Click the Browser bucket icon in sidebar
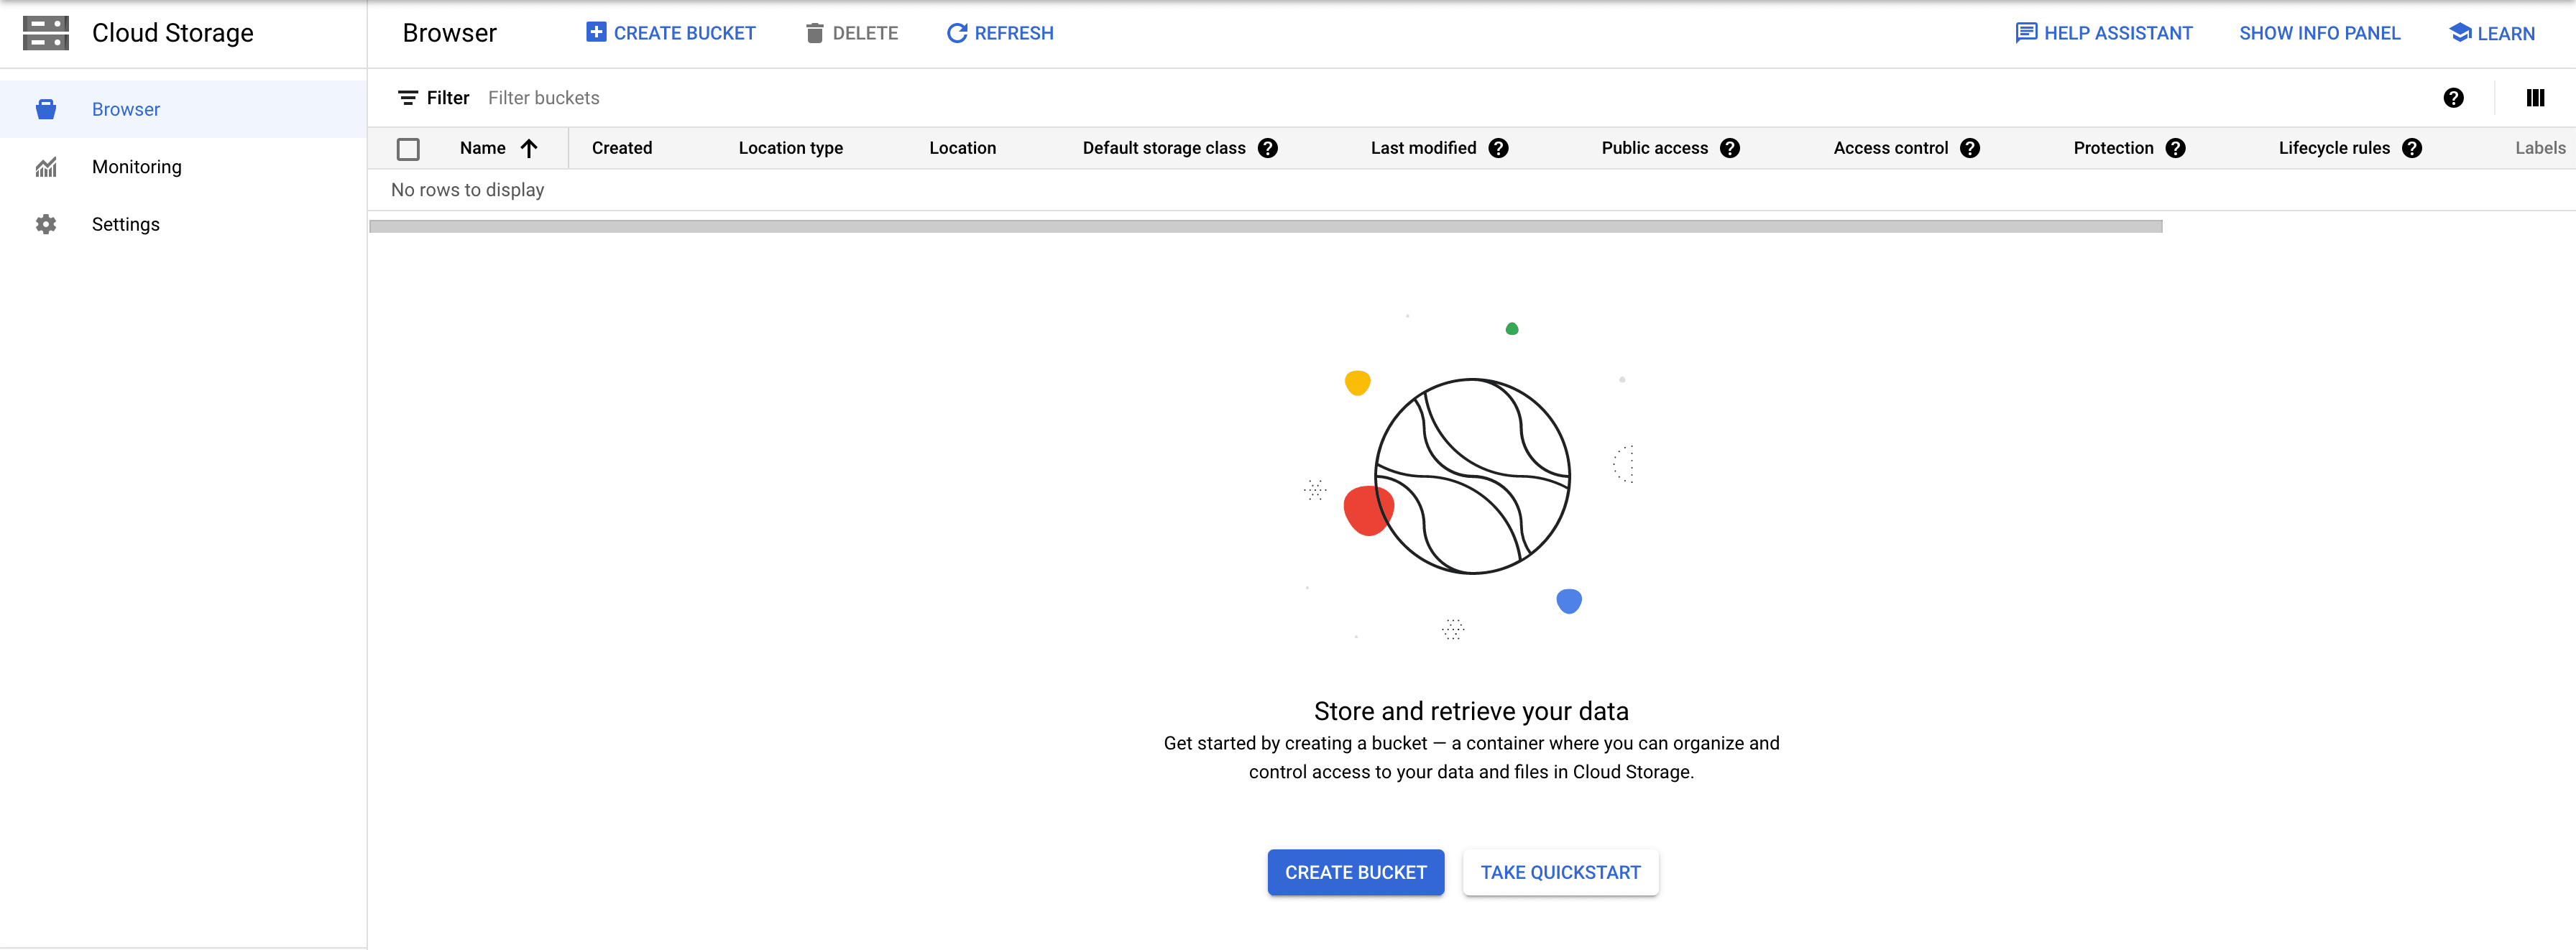 (46, 109)
